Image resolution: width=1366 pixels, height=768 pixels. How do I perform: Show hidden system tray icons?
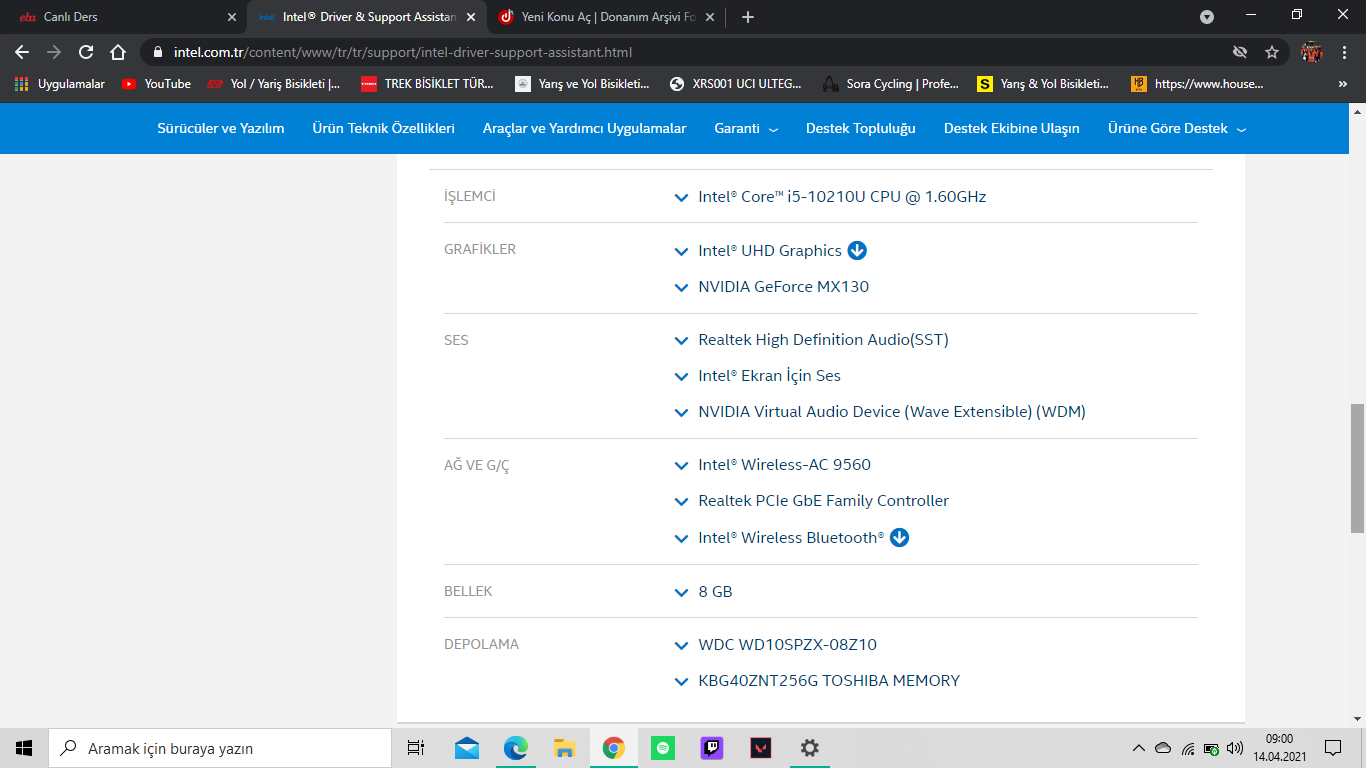coord(1139,748)
